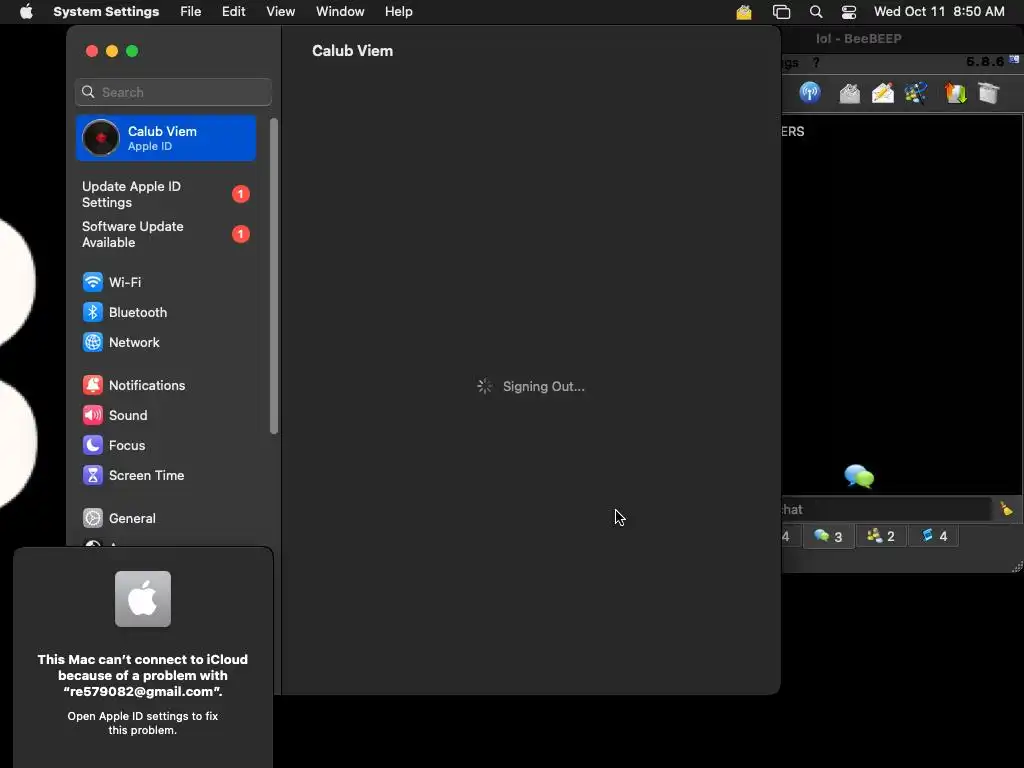The width and height of the screenshot is (1024, 768).
Task: Open the Window menu
Action: 340,12
